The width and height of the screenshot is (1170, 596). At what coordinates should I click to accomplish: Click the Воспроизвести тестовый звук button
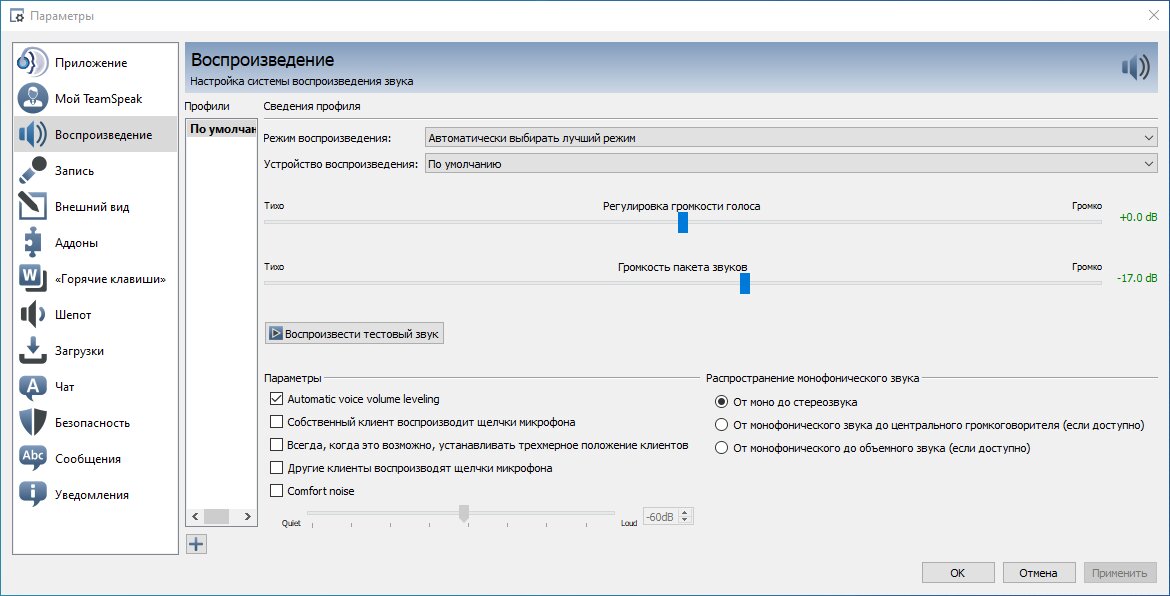(x=354, y=333)
